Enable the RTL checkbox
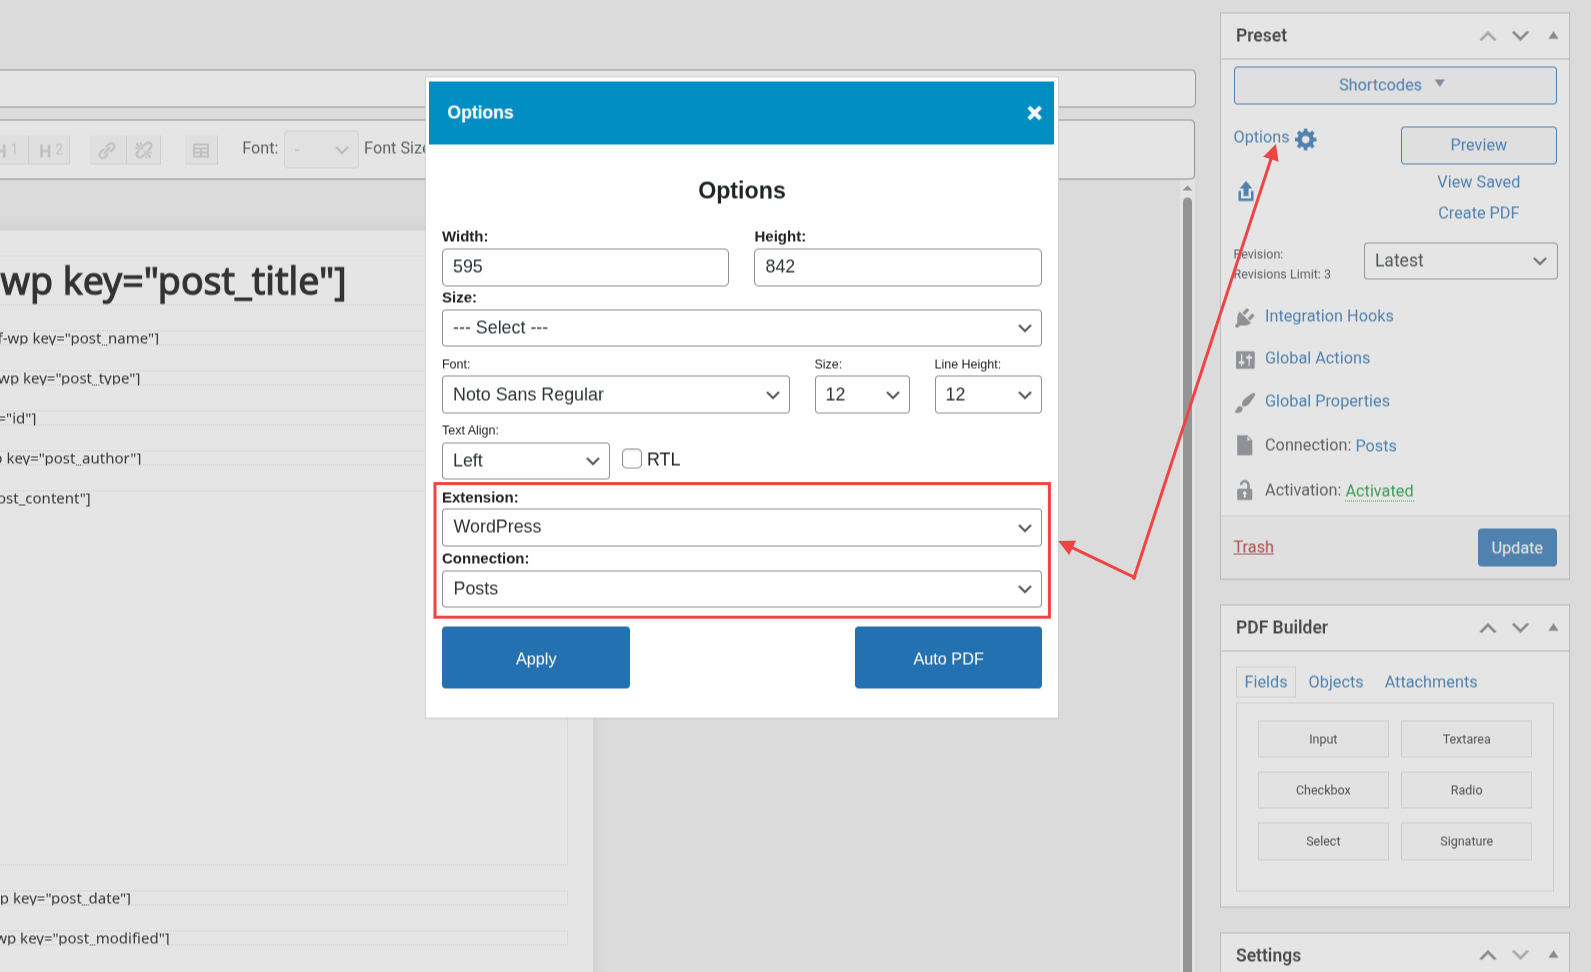1591x972 pixels. point(632,459)
